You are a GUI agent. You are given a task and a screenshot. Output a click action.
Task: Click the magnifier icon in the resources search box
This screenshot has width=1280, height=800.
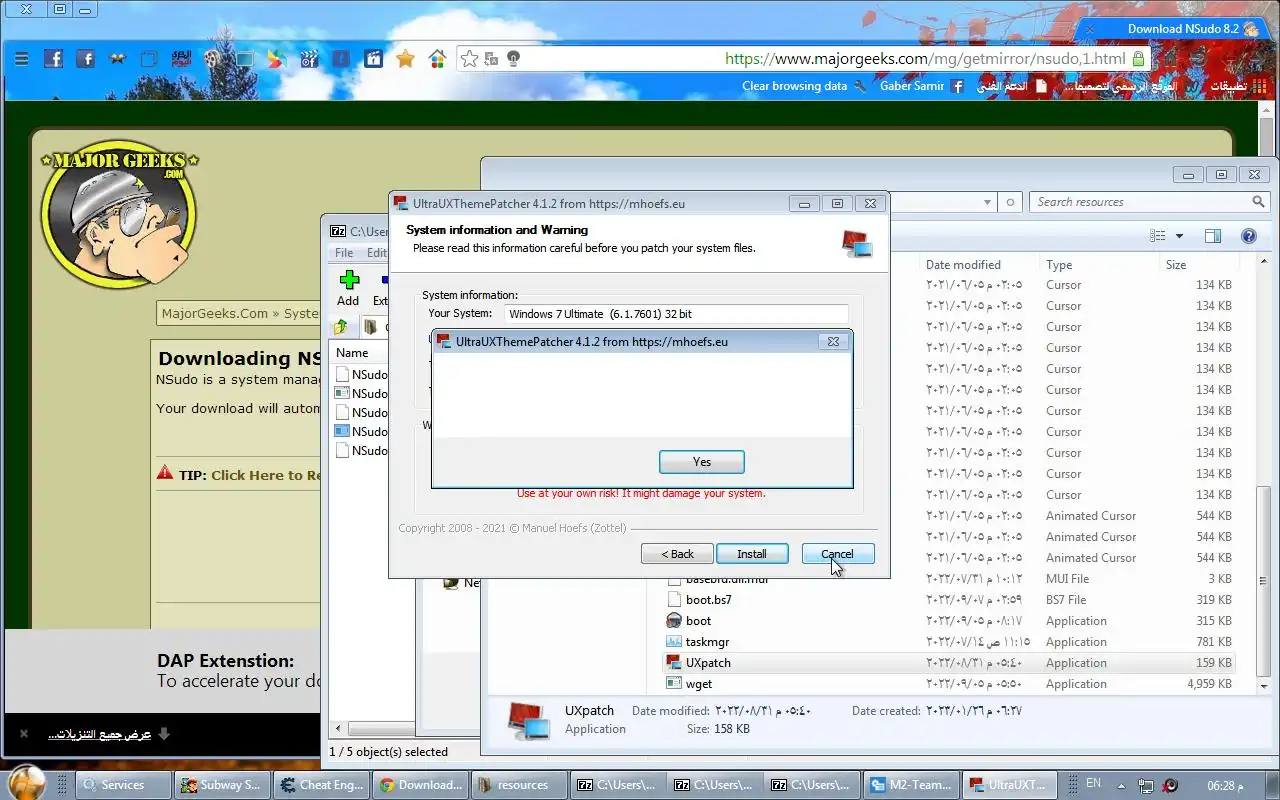pyautogui.click(x=1258, y=202)
